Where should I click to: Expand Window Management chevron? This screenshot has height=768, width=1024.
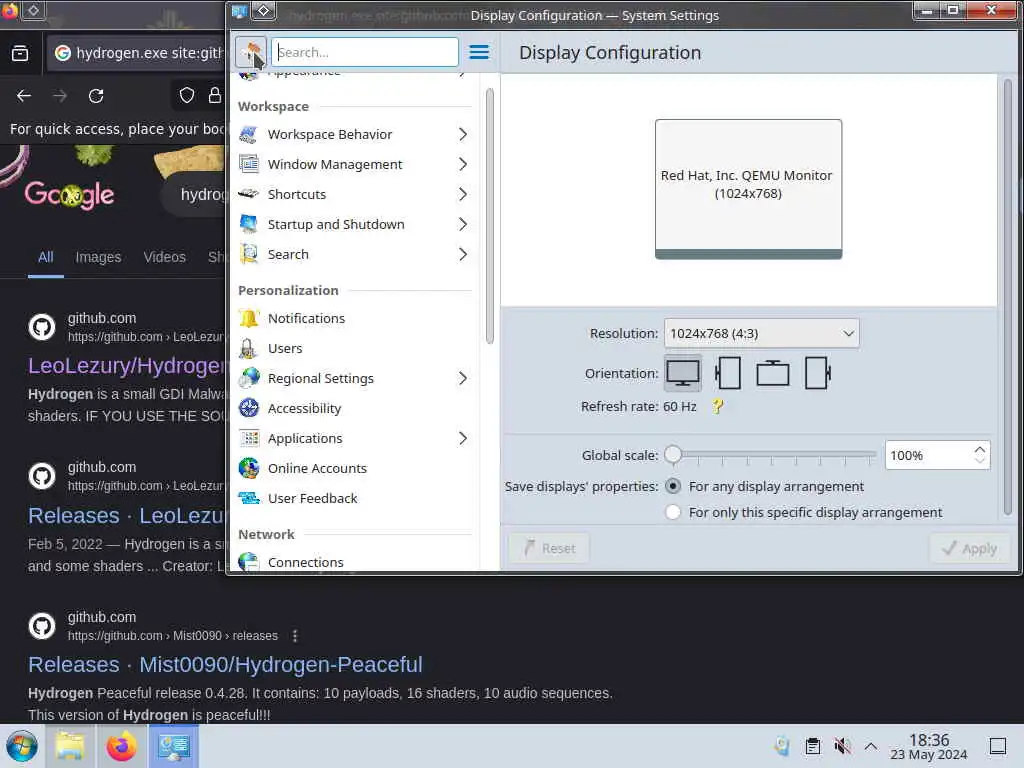462,164
